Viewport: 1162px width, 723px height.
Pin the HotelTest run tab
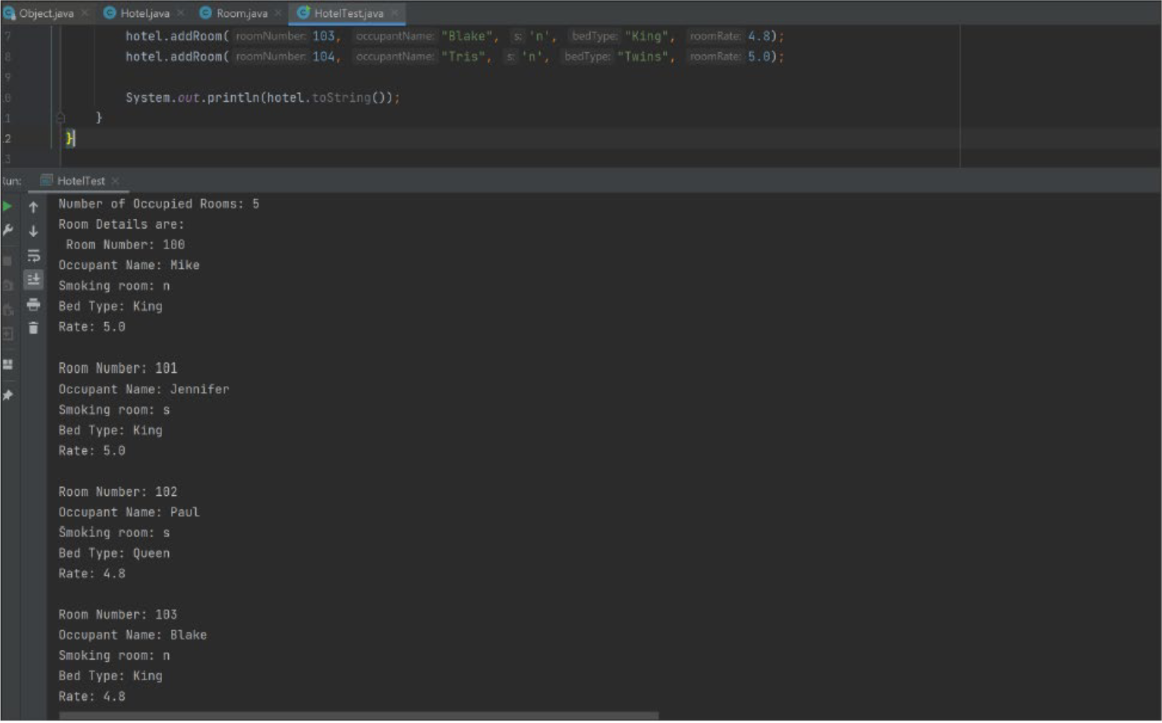pos(7,395)
